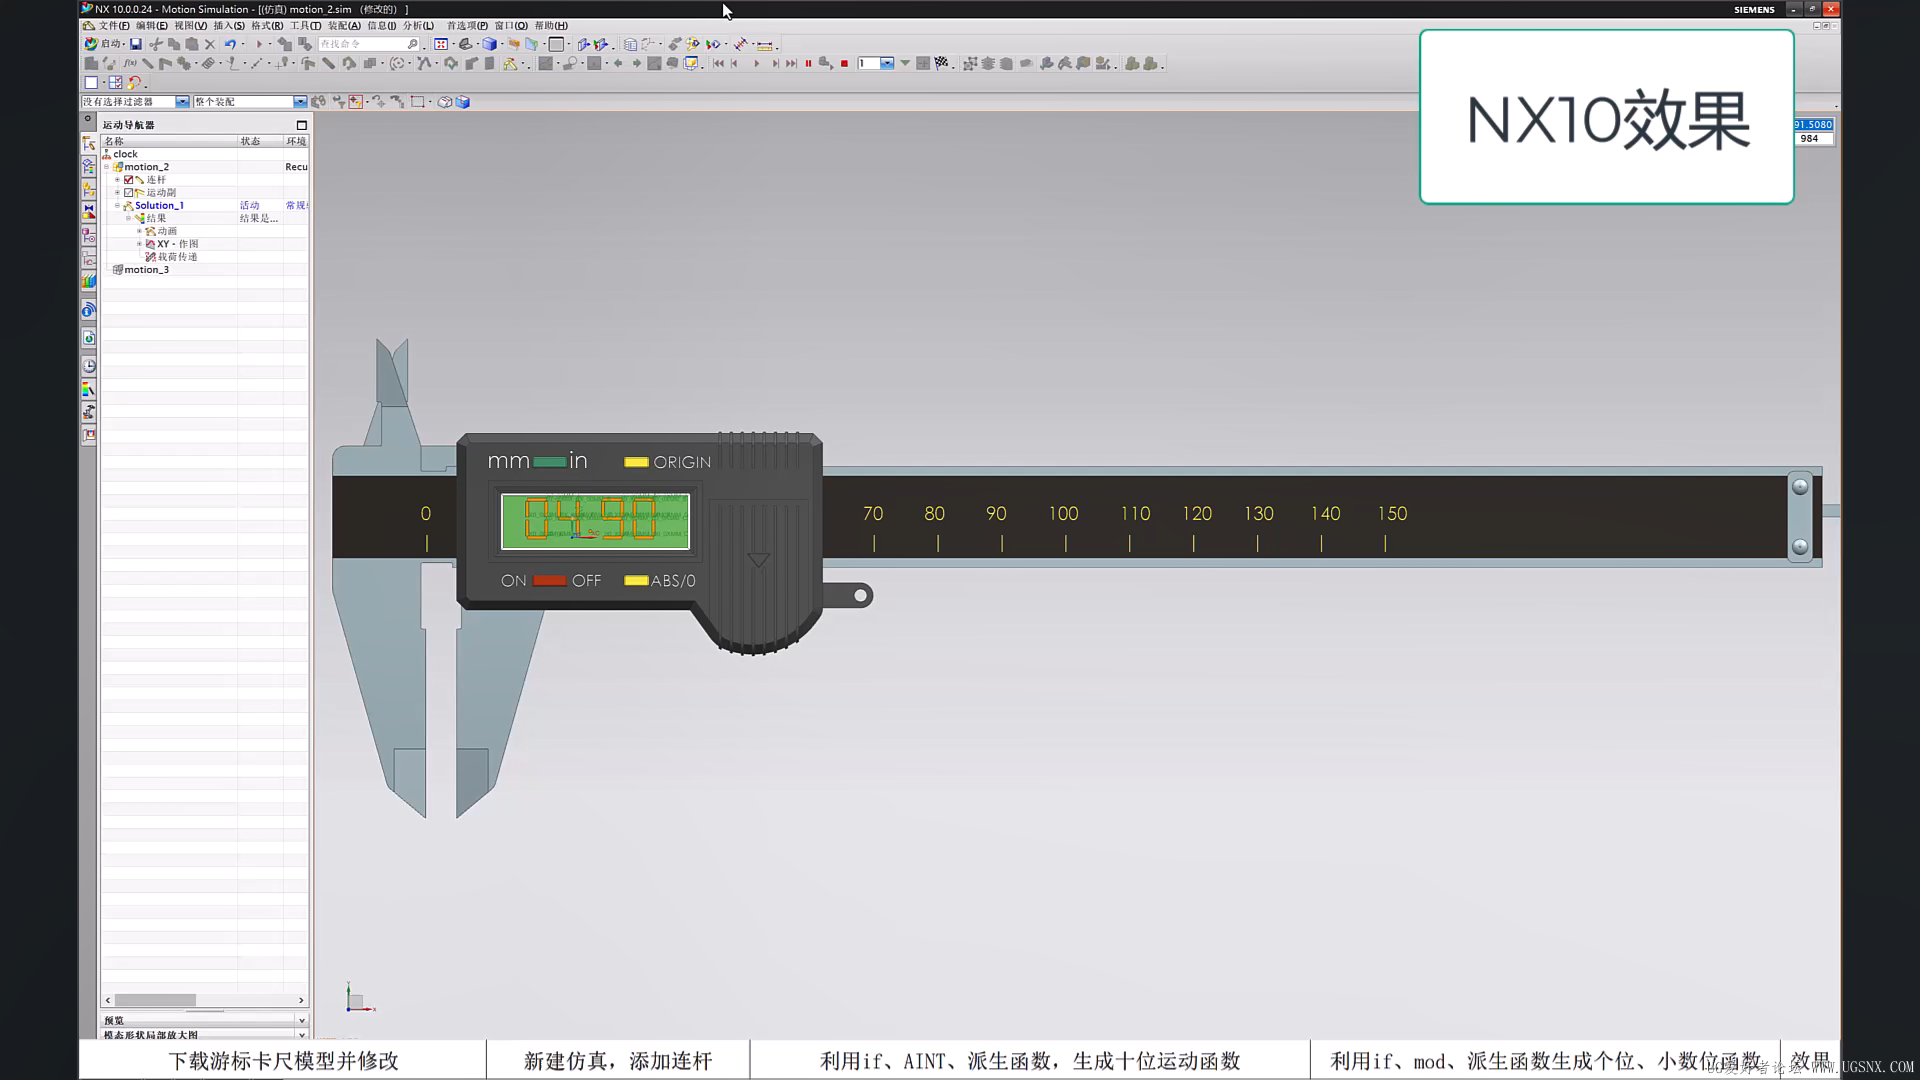
Task: Open the Internet Explorer sidebar tab
Action: click(x=89, y=338)
